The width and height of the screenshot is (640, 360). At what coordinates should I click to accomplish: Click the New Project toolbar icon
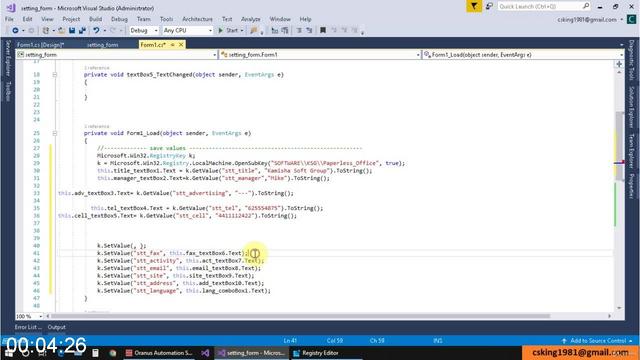pyautogui.click(x=46, y=31)
